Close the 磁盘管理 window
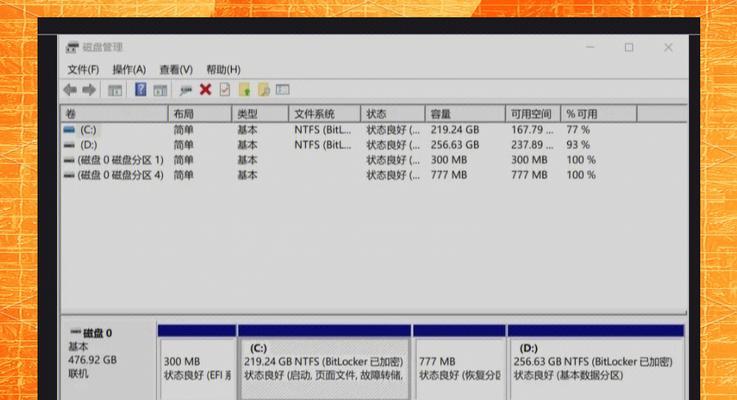 pyautogui.click(x=668, y=47)
